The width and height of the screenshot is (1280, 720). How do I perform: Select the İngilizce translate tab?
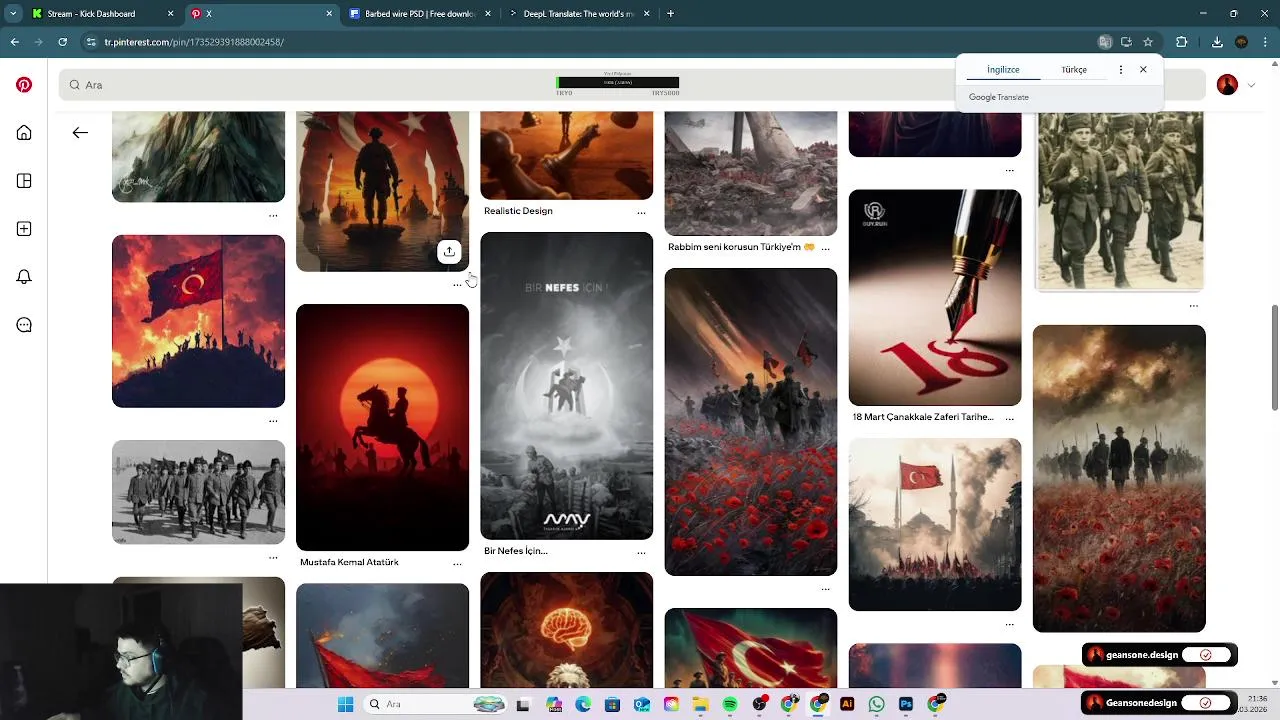(1003, 70)
